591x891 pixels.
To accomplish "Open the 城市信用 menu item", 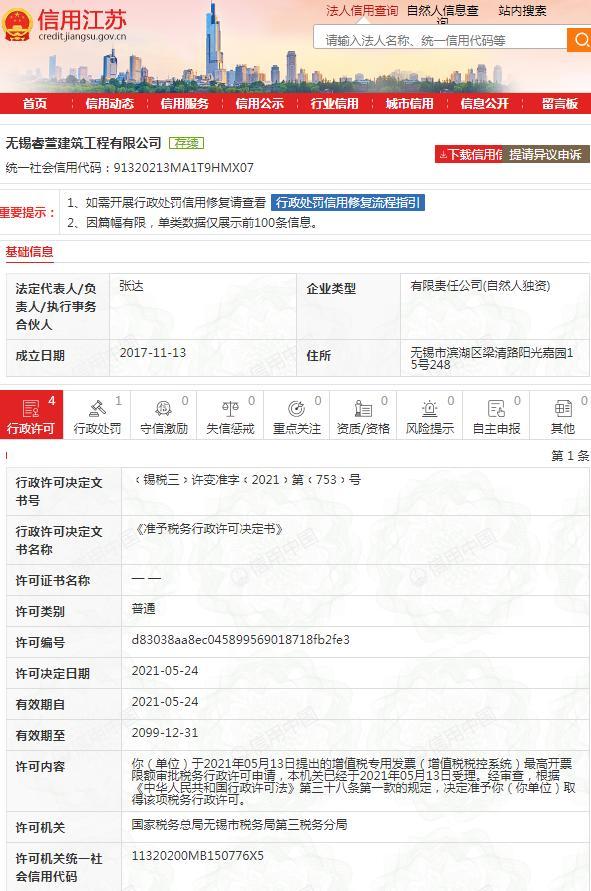I will coord(410,103).
